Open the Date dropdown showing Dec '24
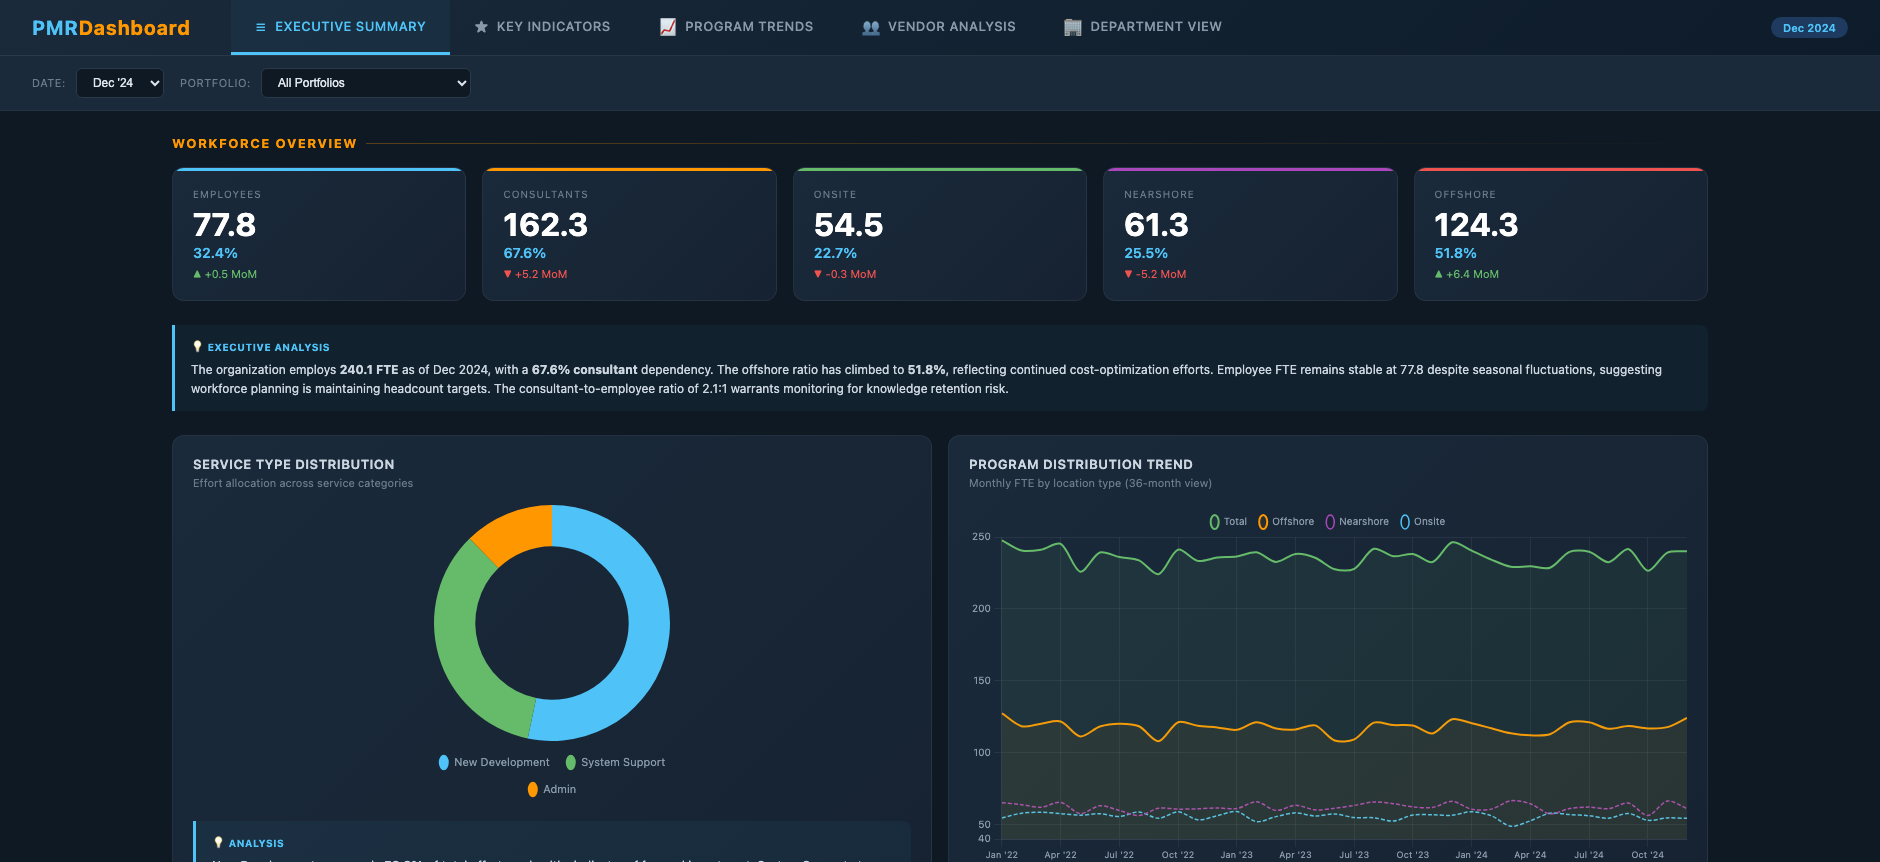The width and height of the screenshot is (1880, 862). pos(120,83)
